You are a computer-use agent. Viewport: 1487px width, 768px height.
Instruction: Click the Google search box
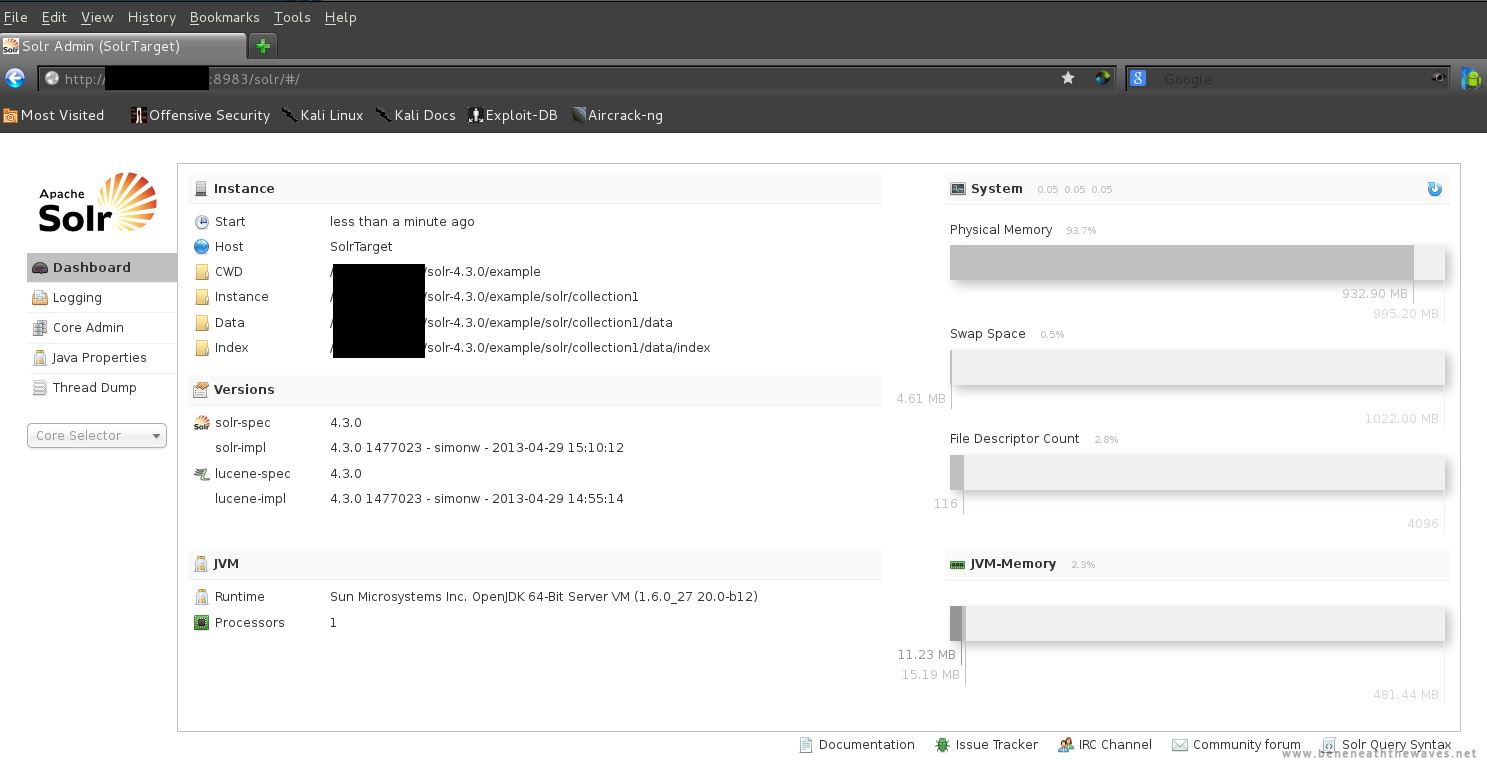[1290, 78]
